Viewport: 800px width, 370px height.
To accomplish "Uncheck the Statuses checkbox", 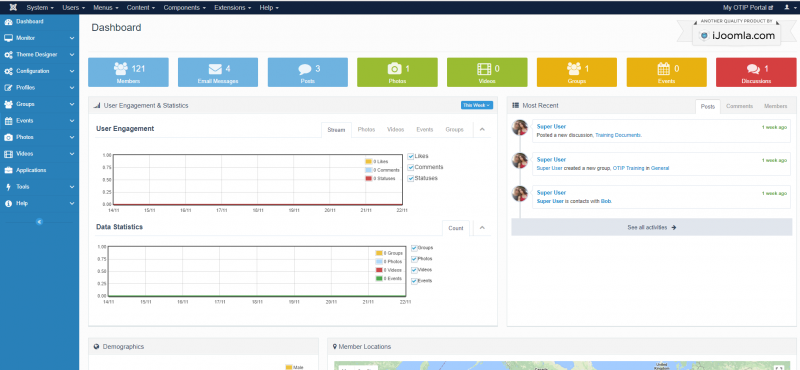I will click(x=411, y=178).
